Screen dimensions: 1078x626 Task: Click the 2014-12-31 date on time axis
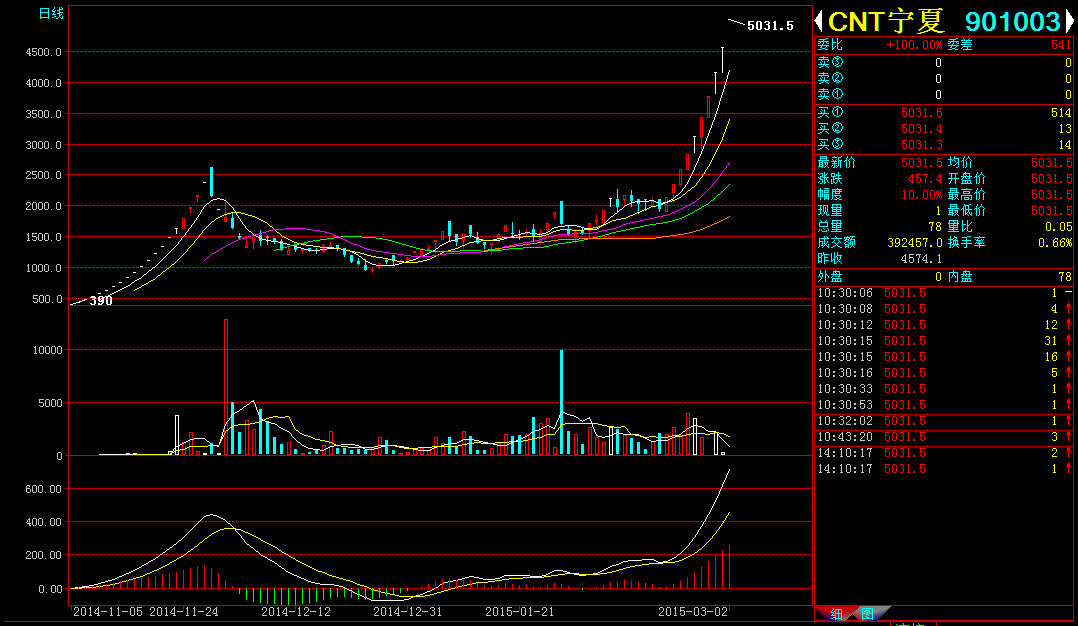[x=408, y=612]
